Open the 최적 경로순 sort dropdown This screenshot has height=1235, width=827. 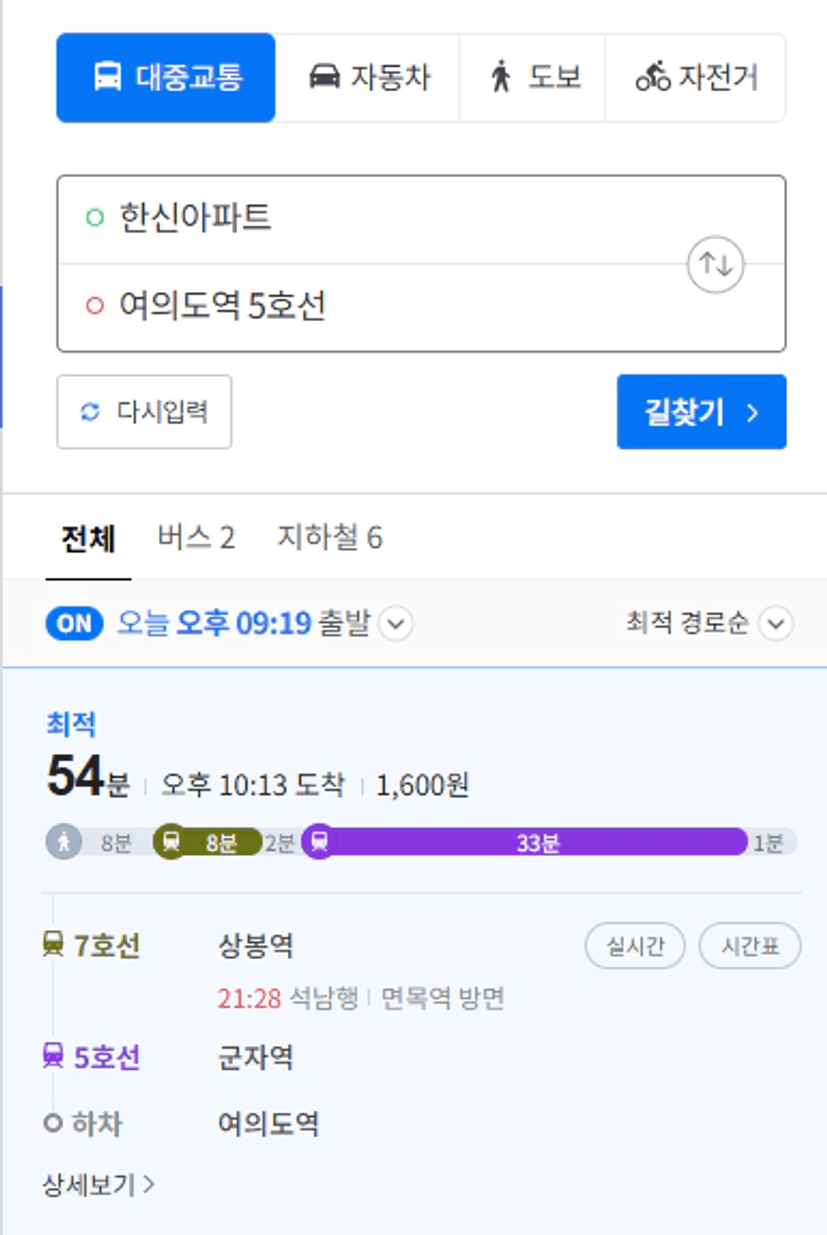(709, 624)
